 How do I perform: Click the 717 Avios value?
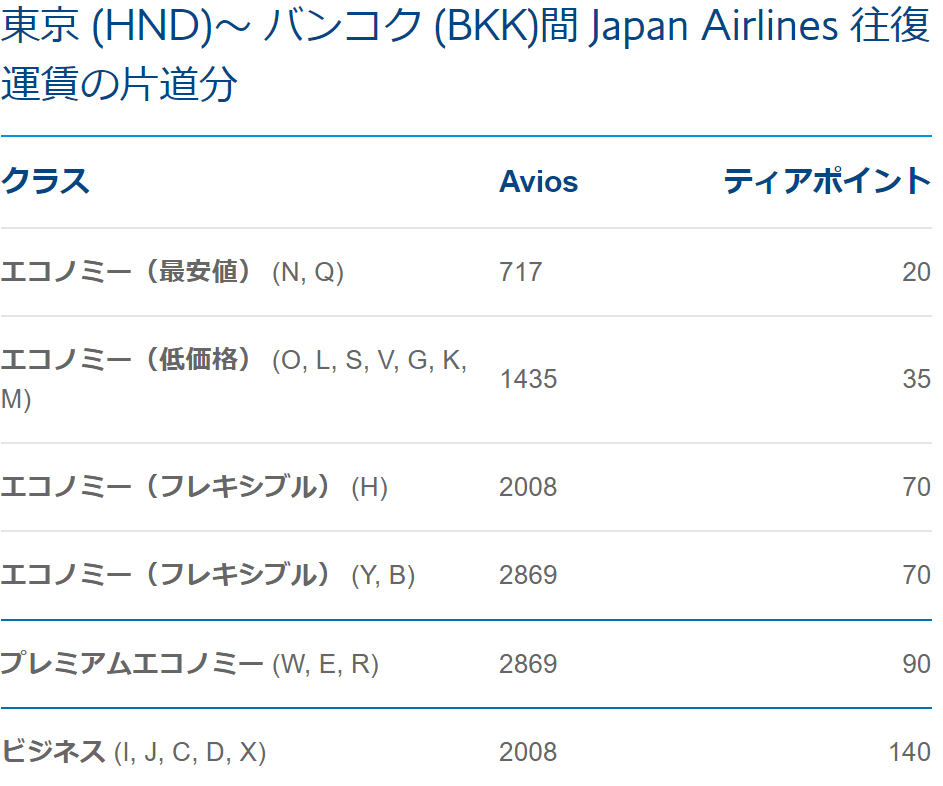click(x=520, y=272)
